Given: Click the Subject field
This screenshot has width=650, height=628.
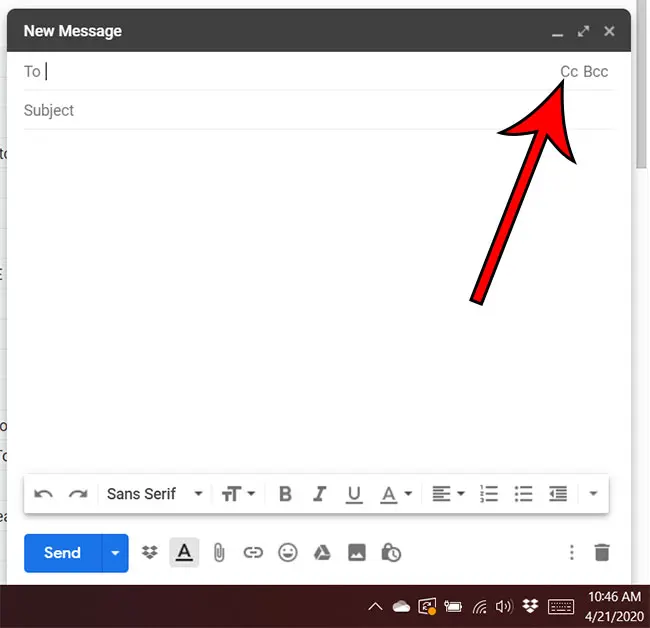Looking at the screenshot, I should click(x=300, y=110).
